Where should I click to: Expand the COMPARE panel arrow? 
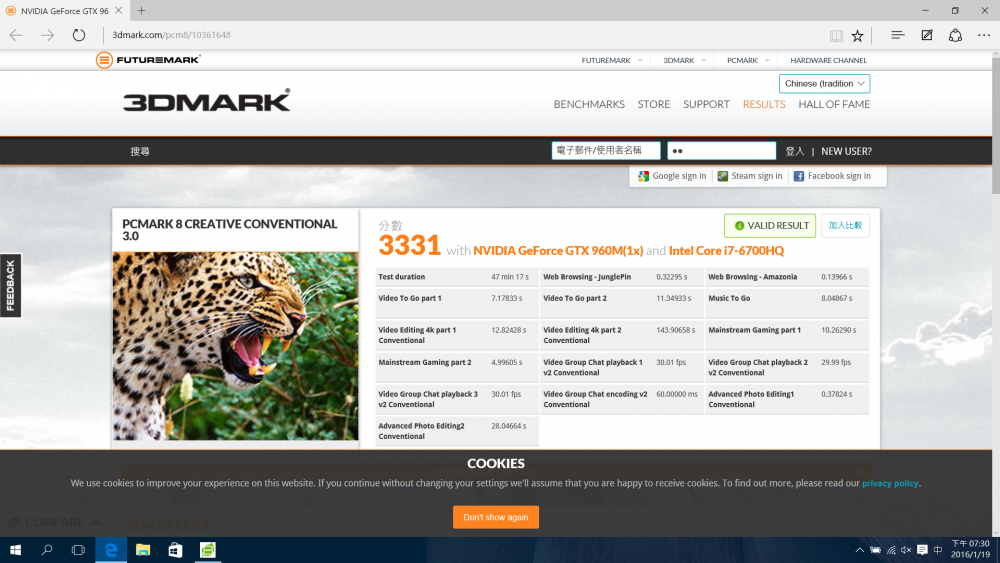tap(96, 522)
